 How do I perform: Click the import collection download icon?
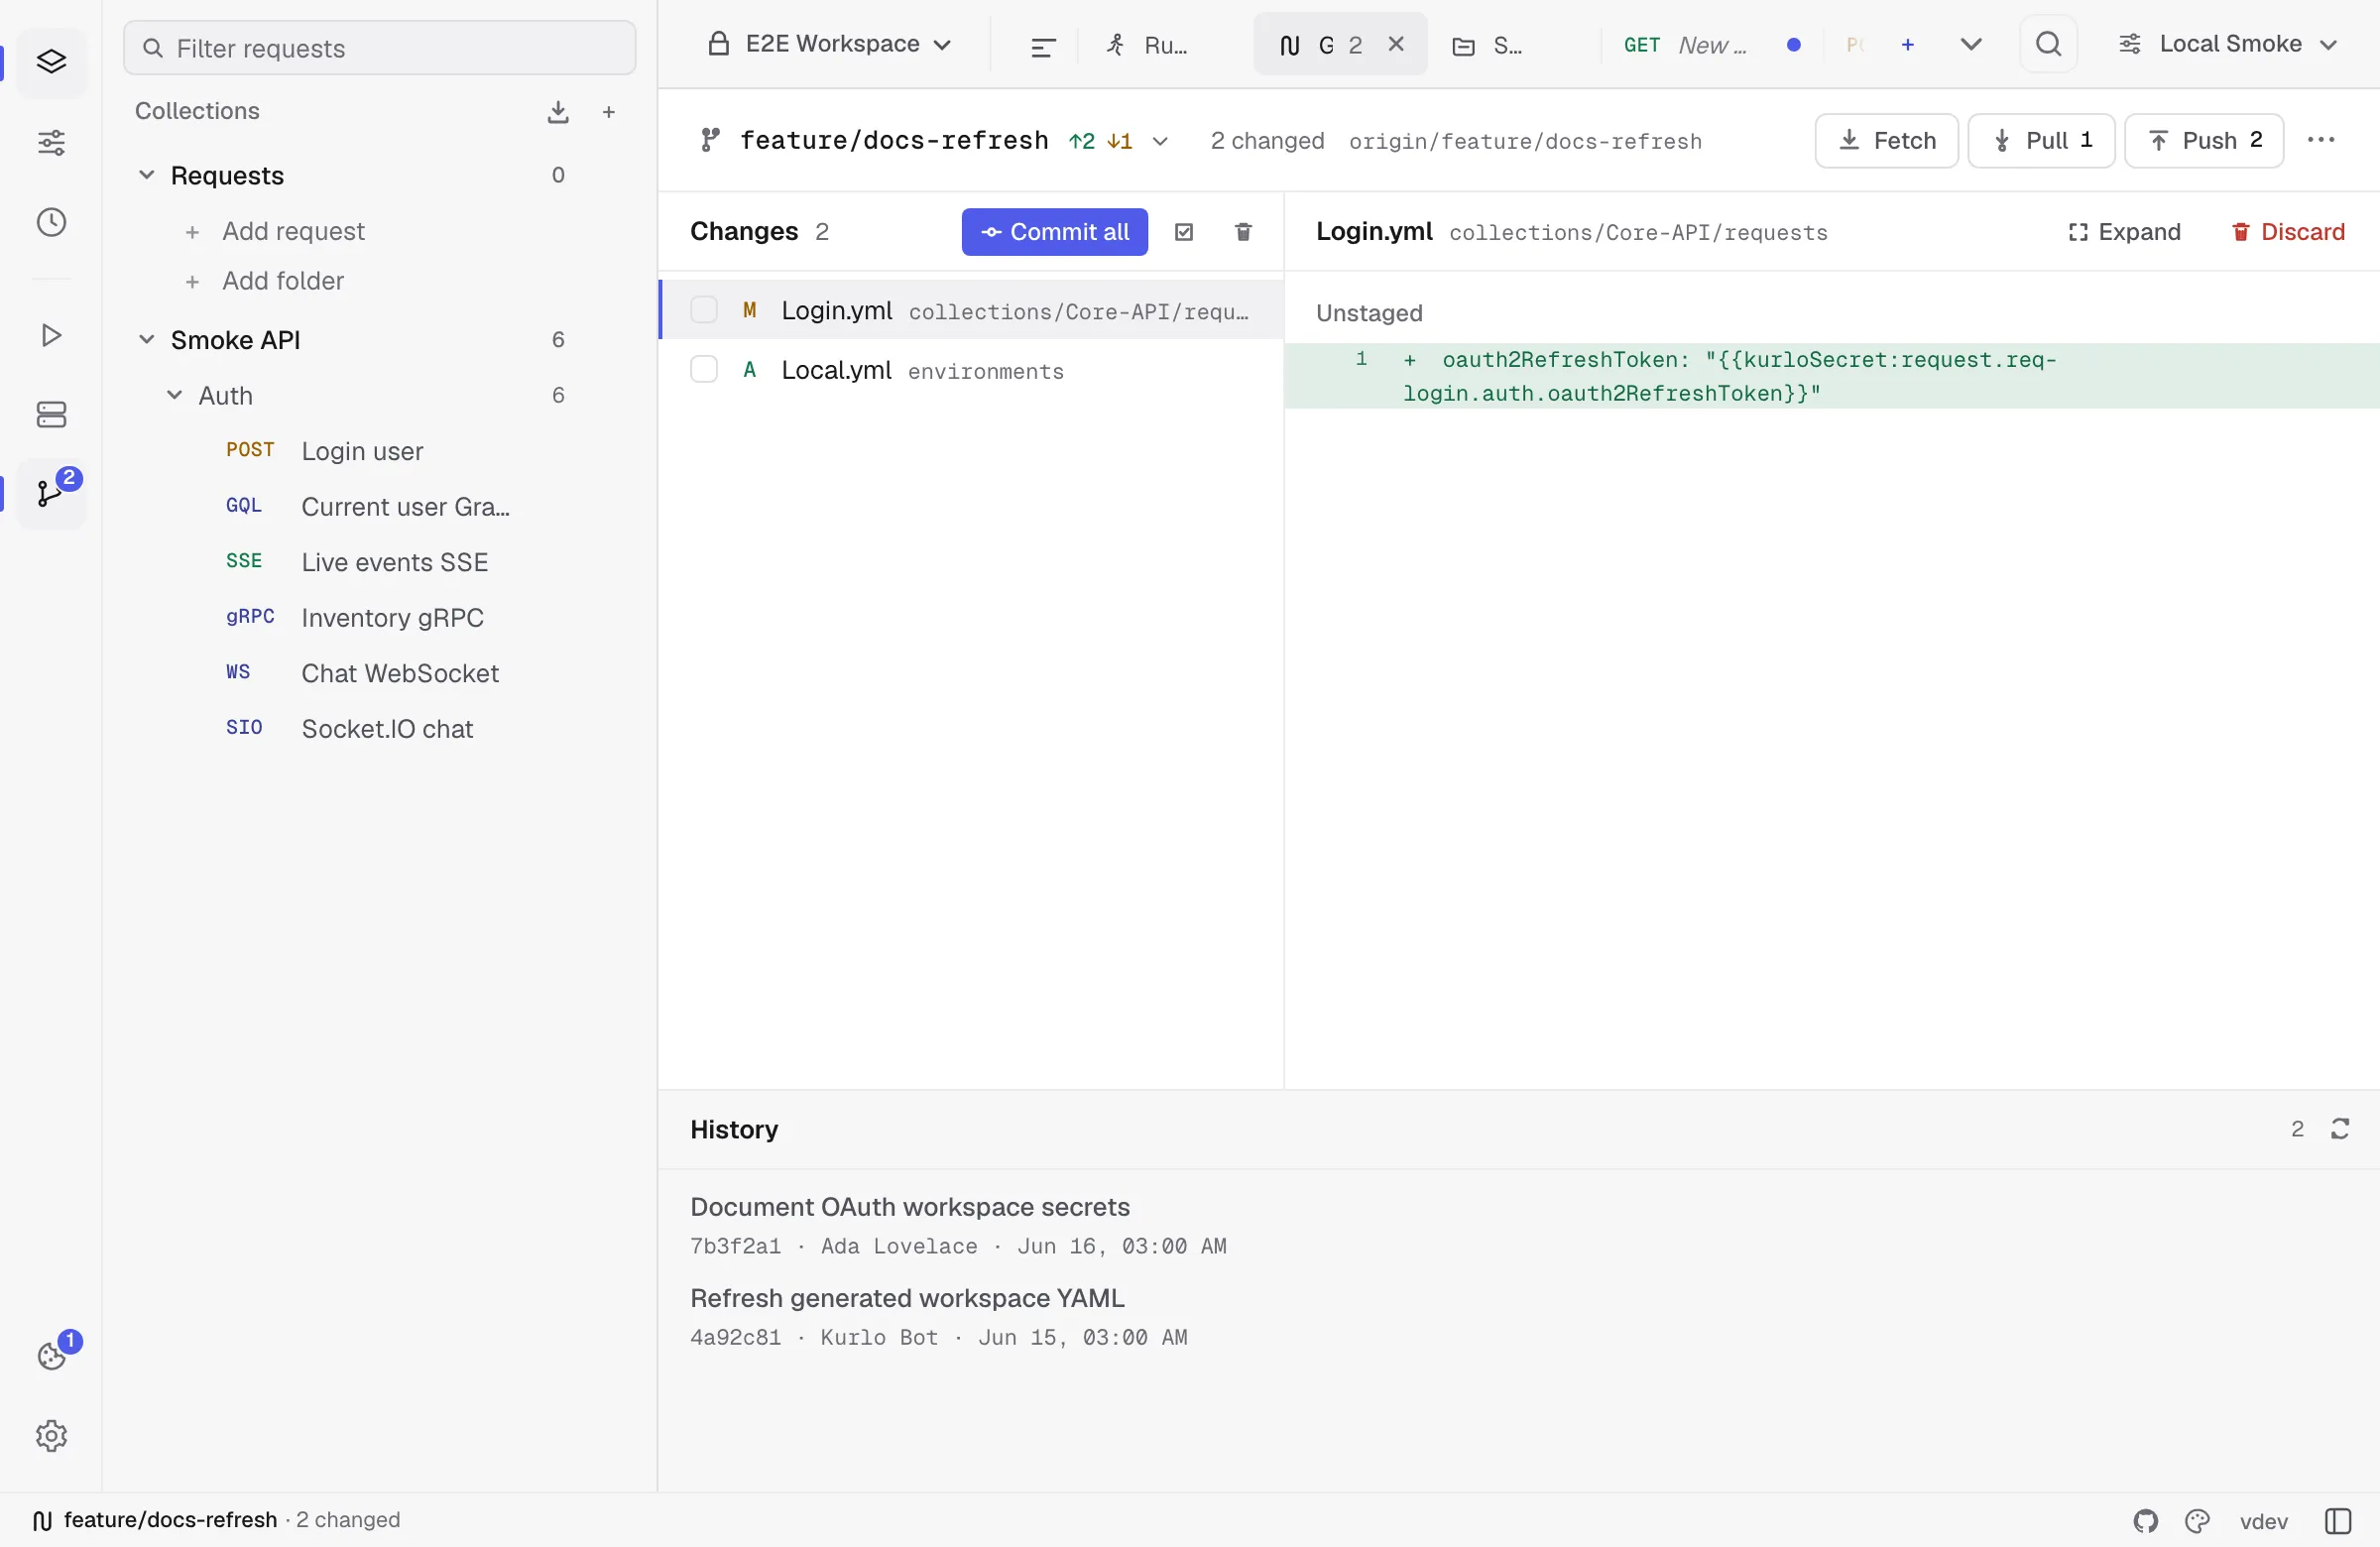coord(558,112)
